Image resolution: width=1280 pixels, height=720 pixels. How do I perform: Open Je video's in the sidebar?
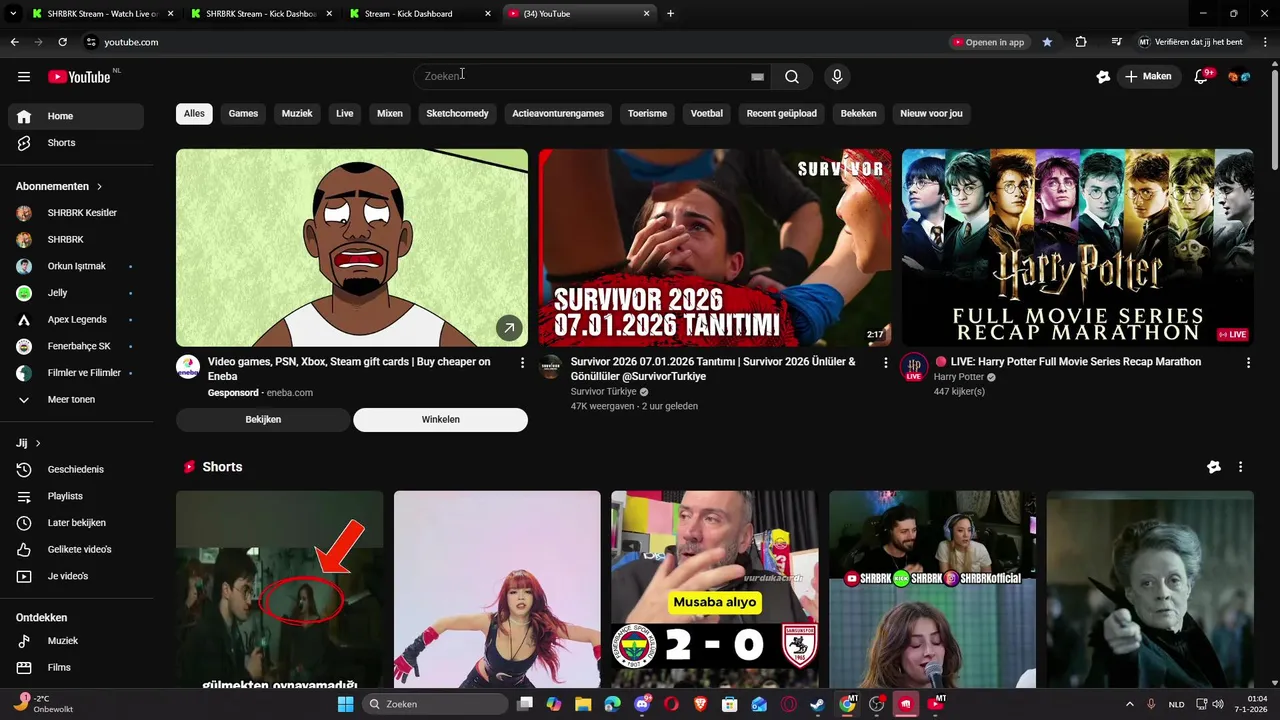tap(76, 576)
